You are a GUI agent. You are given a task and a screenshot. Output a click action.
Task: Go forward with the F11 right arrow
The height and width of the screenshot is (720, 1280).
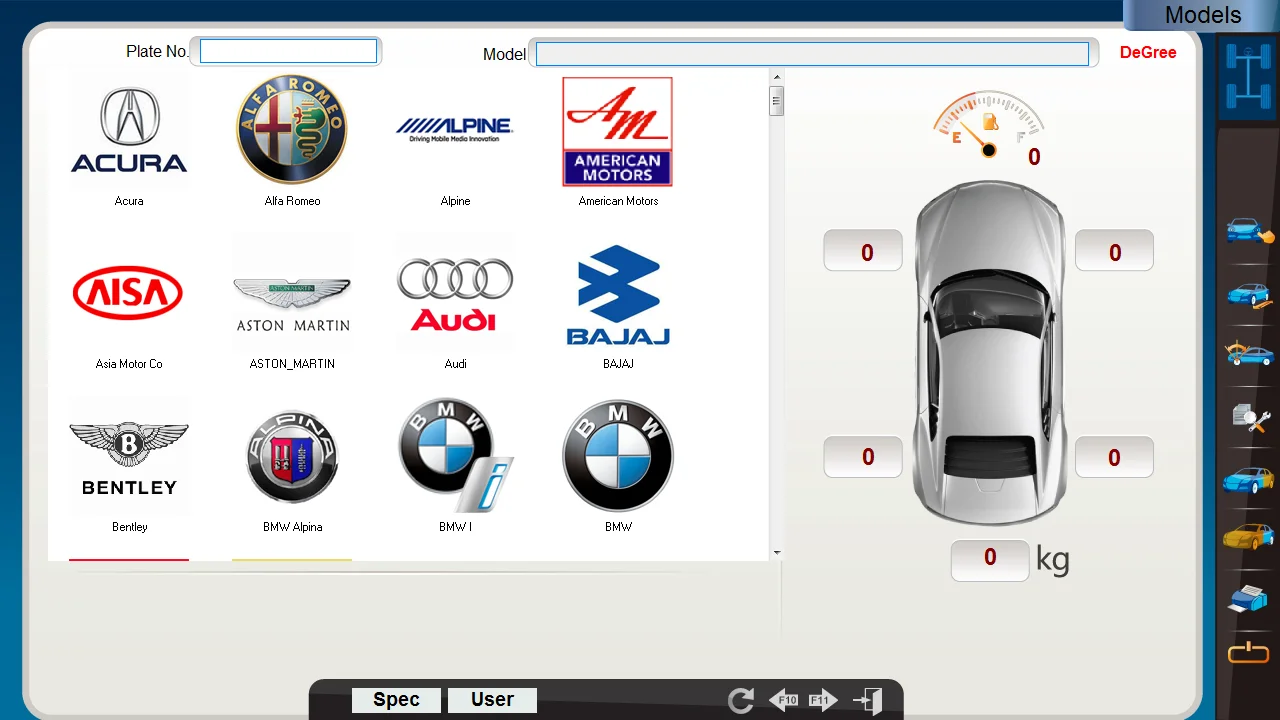coord(823,700)
